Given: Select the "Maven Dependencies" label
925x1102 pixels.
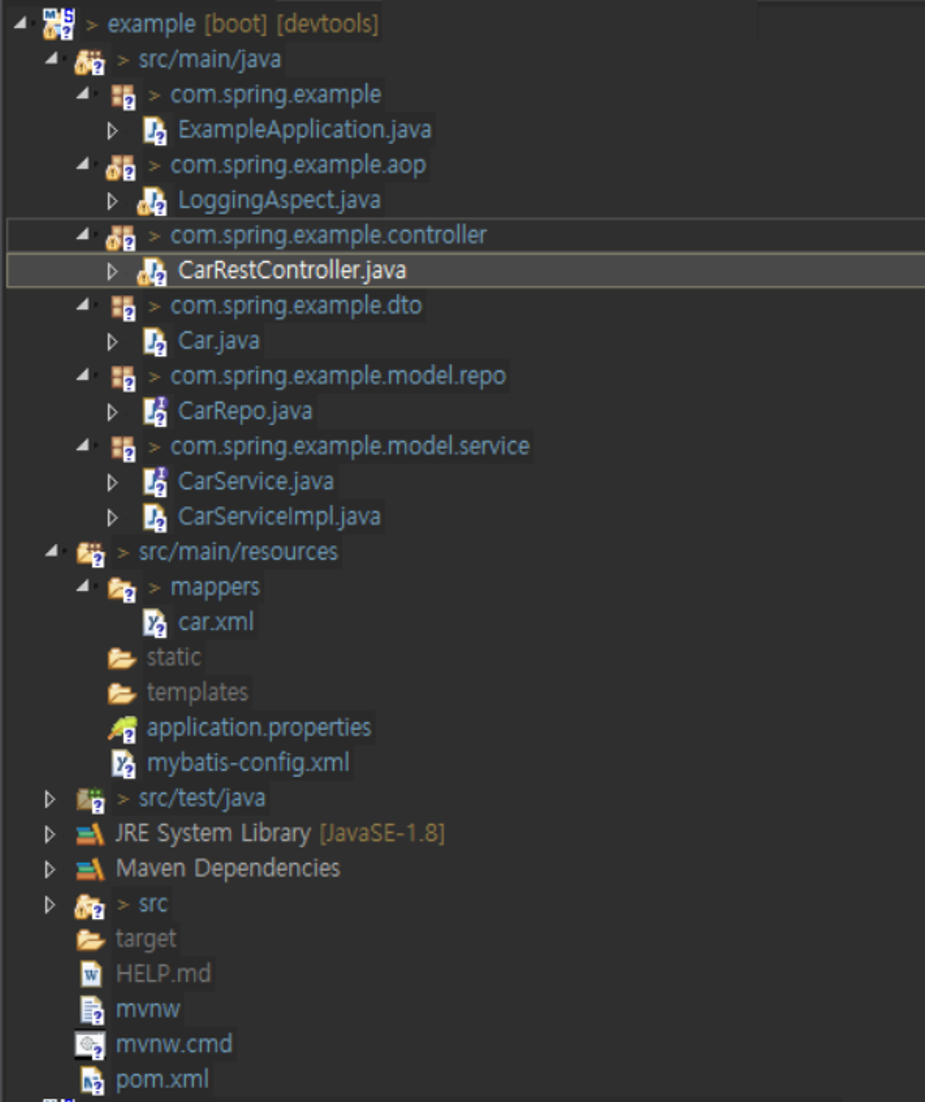Looking at the screenshot, I should 228,869.
